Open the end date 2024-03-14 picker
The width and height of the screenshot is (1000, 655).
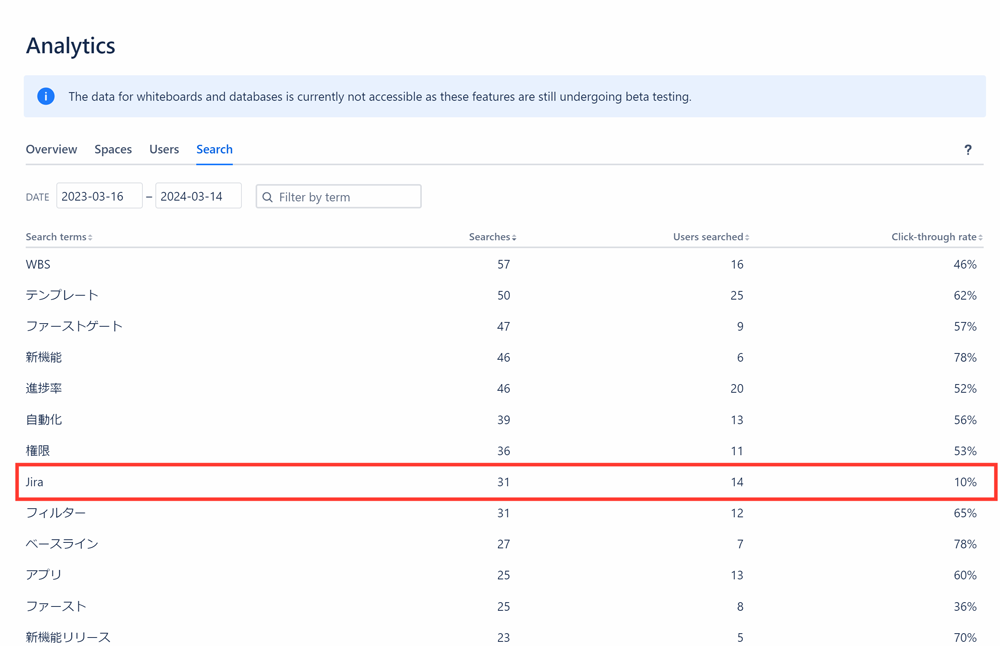coord(198,196)
